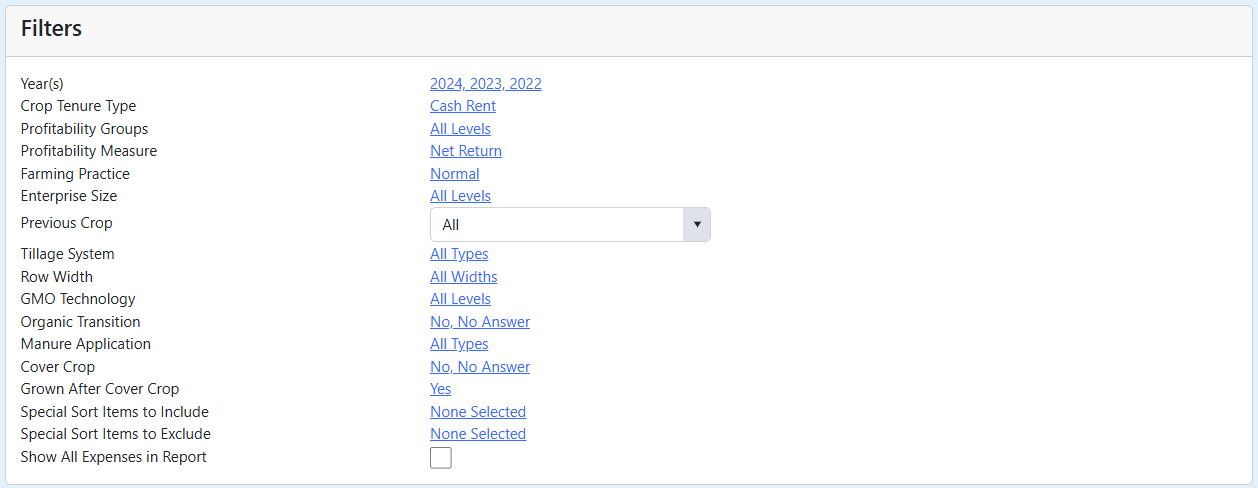Select the Row Width All Widths link

463,277
